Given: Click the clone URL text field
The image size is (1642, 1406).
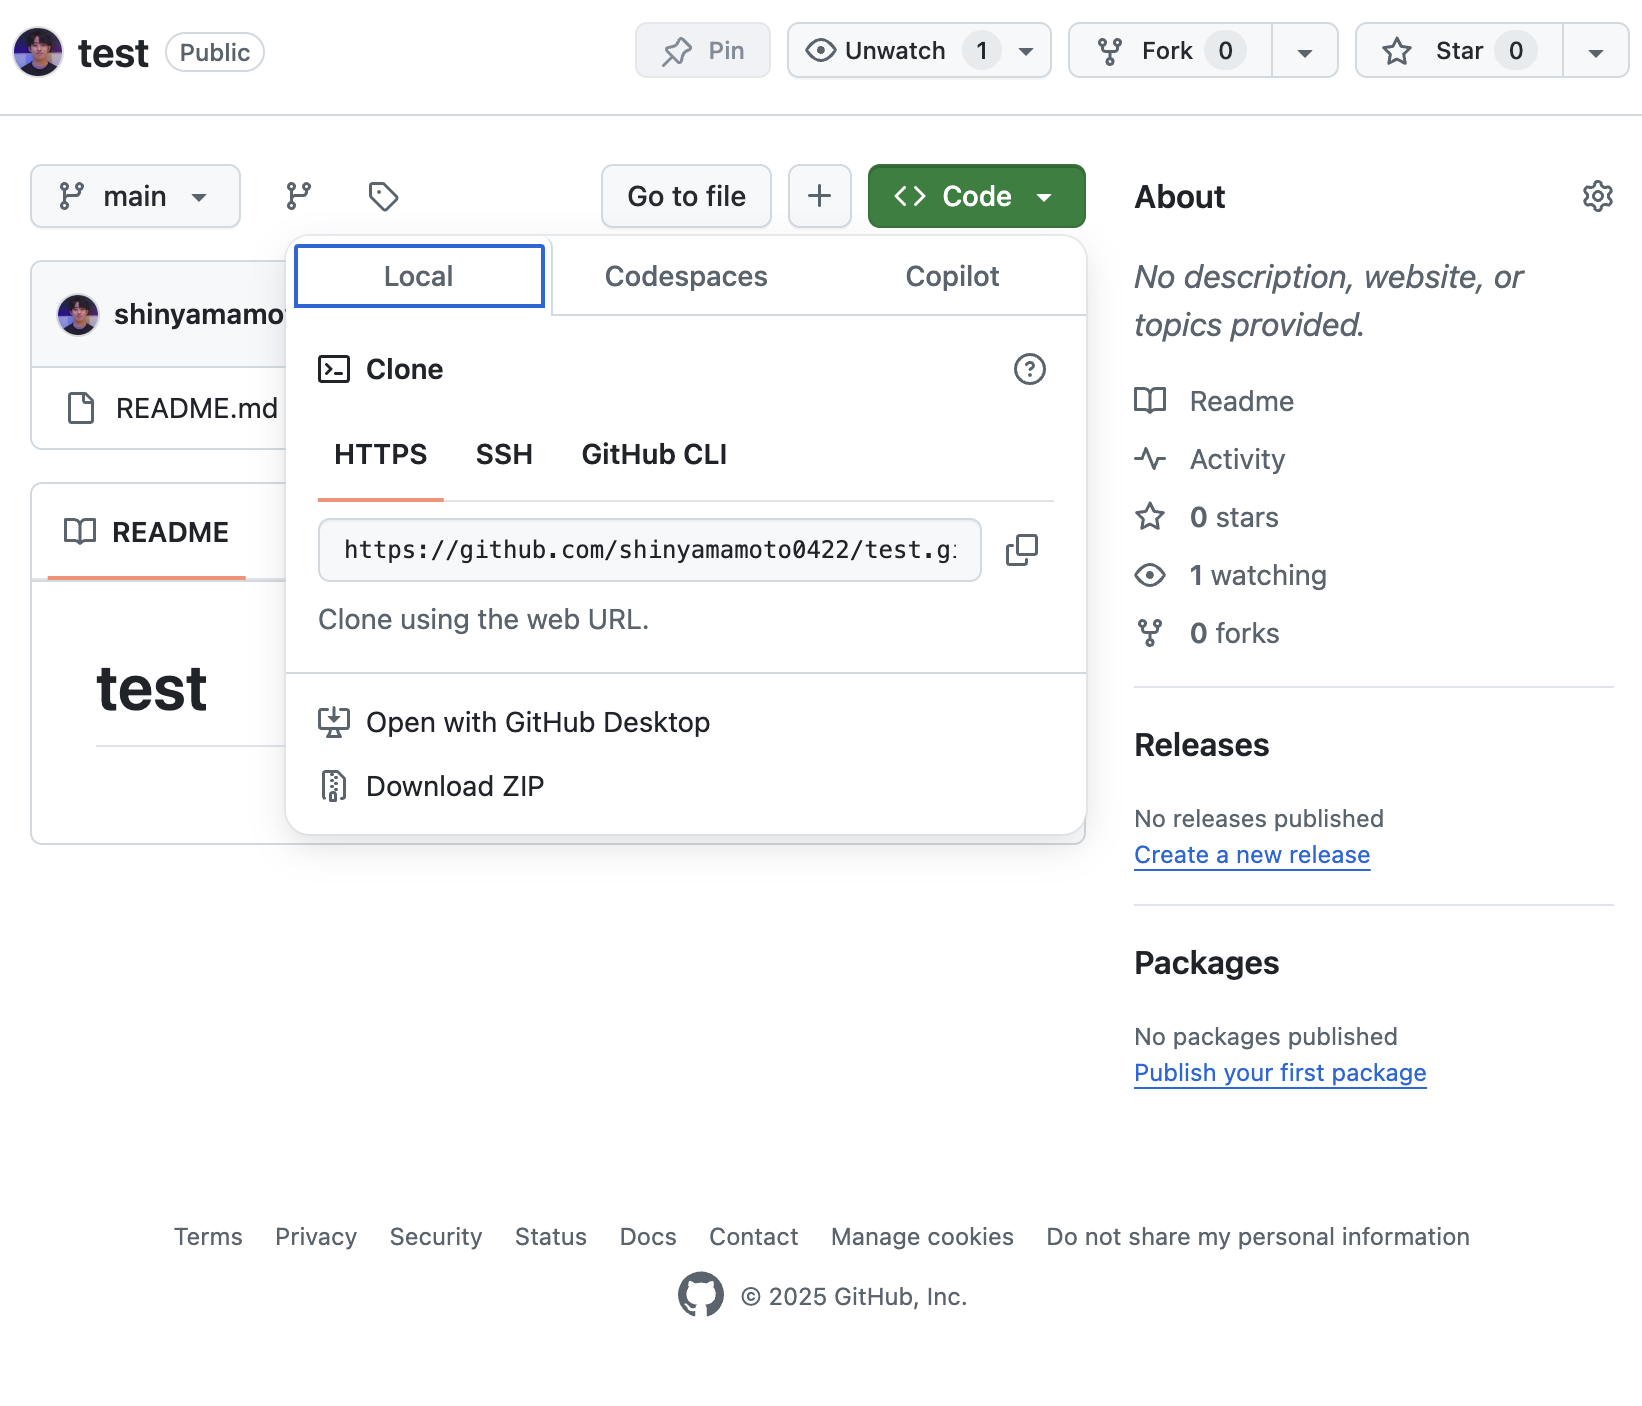Looking at the screenshot, I should click(x=650, y=549).
